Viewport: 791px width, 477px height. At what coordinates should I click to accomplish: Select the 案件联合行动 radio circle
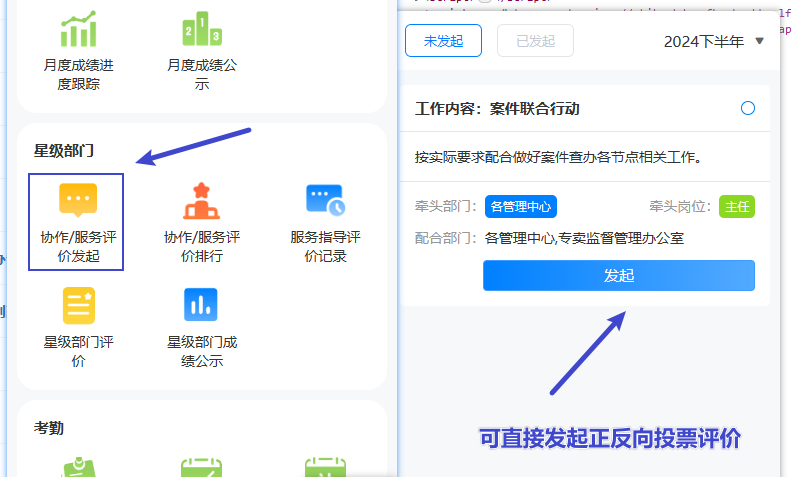click(748, 108)
